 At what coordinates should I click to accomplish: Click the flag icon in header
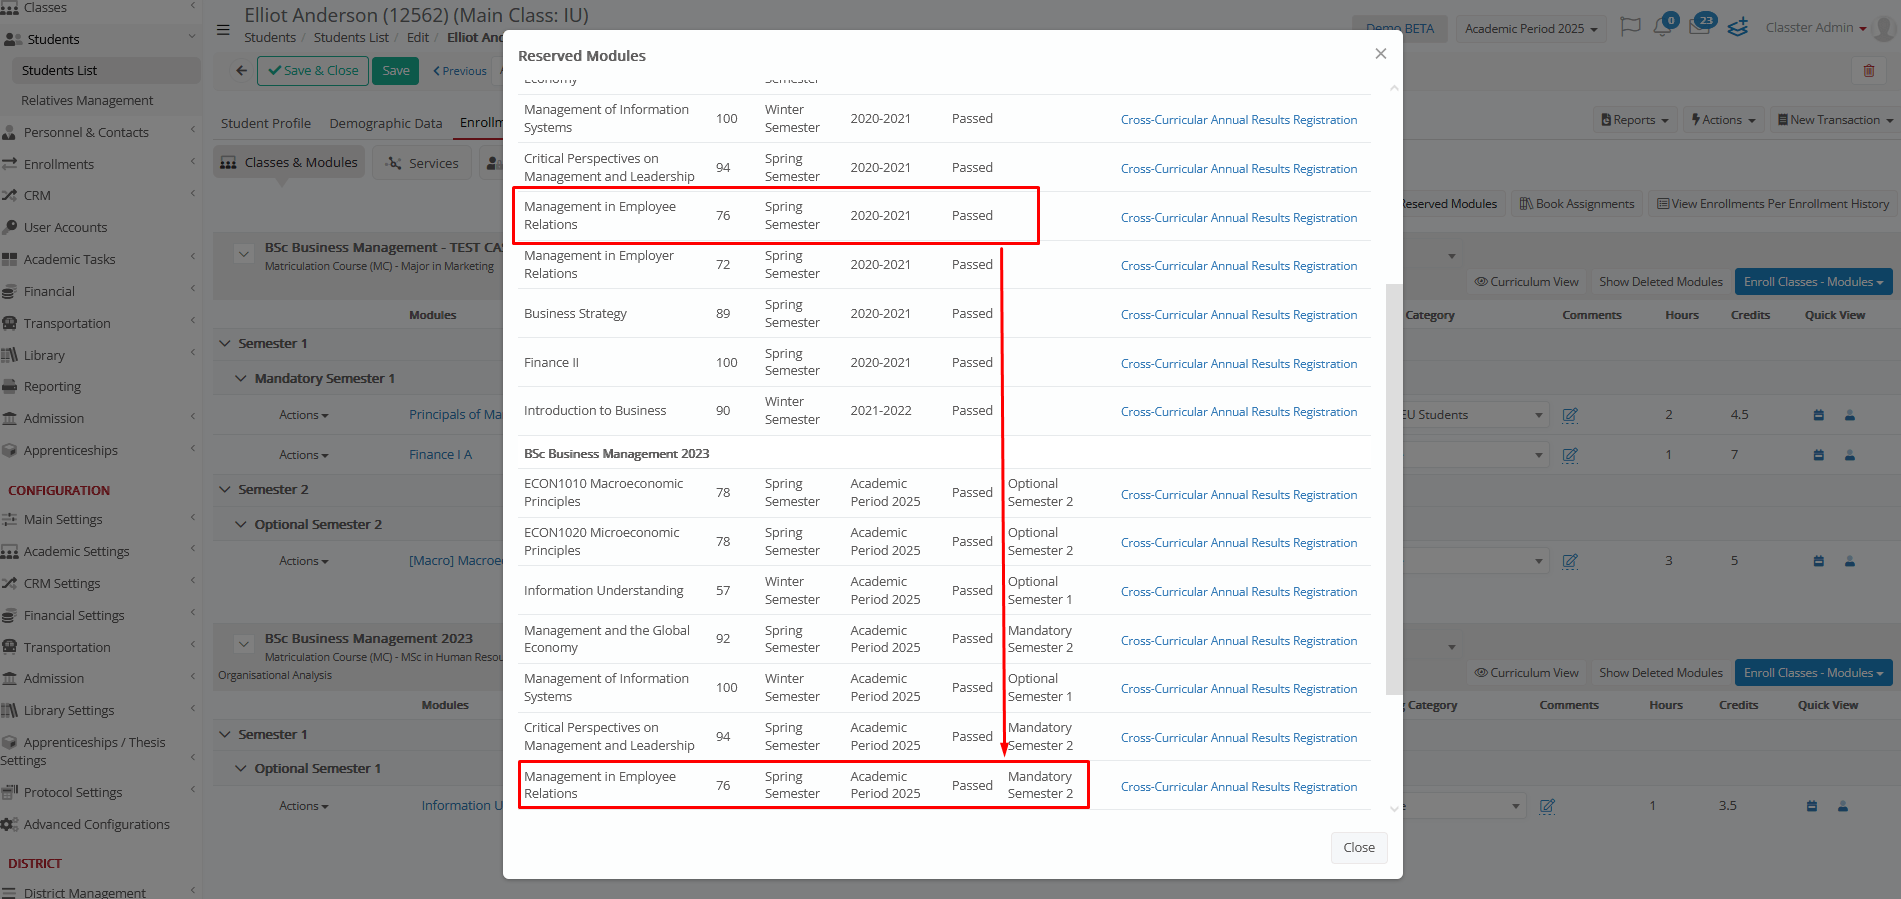[1630, 27]
